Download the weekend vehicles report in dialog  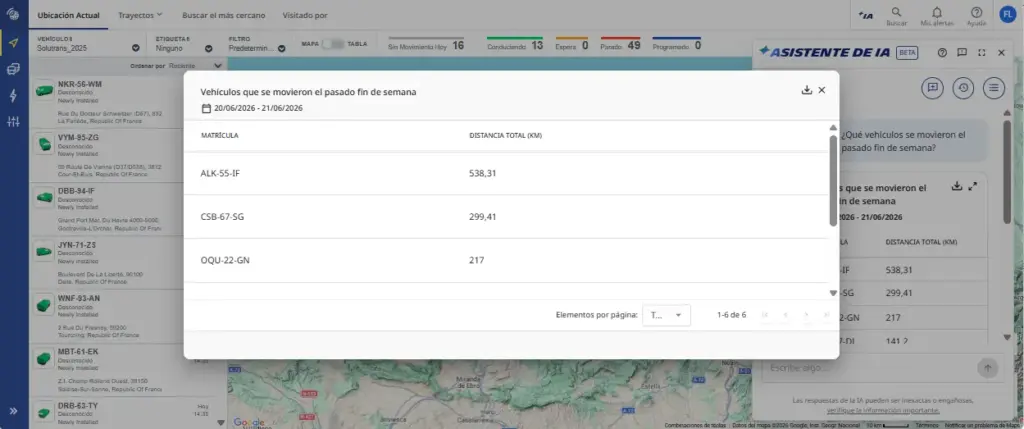point(807,90)
